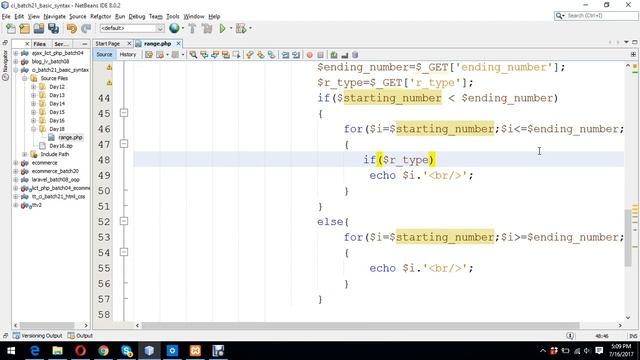Switch to the Start Page tab

click(108, 44)
